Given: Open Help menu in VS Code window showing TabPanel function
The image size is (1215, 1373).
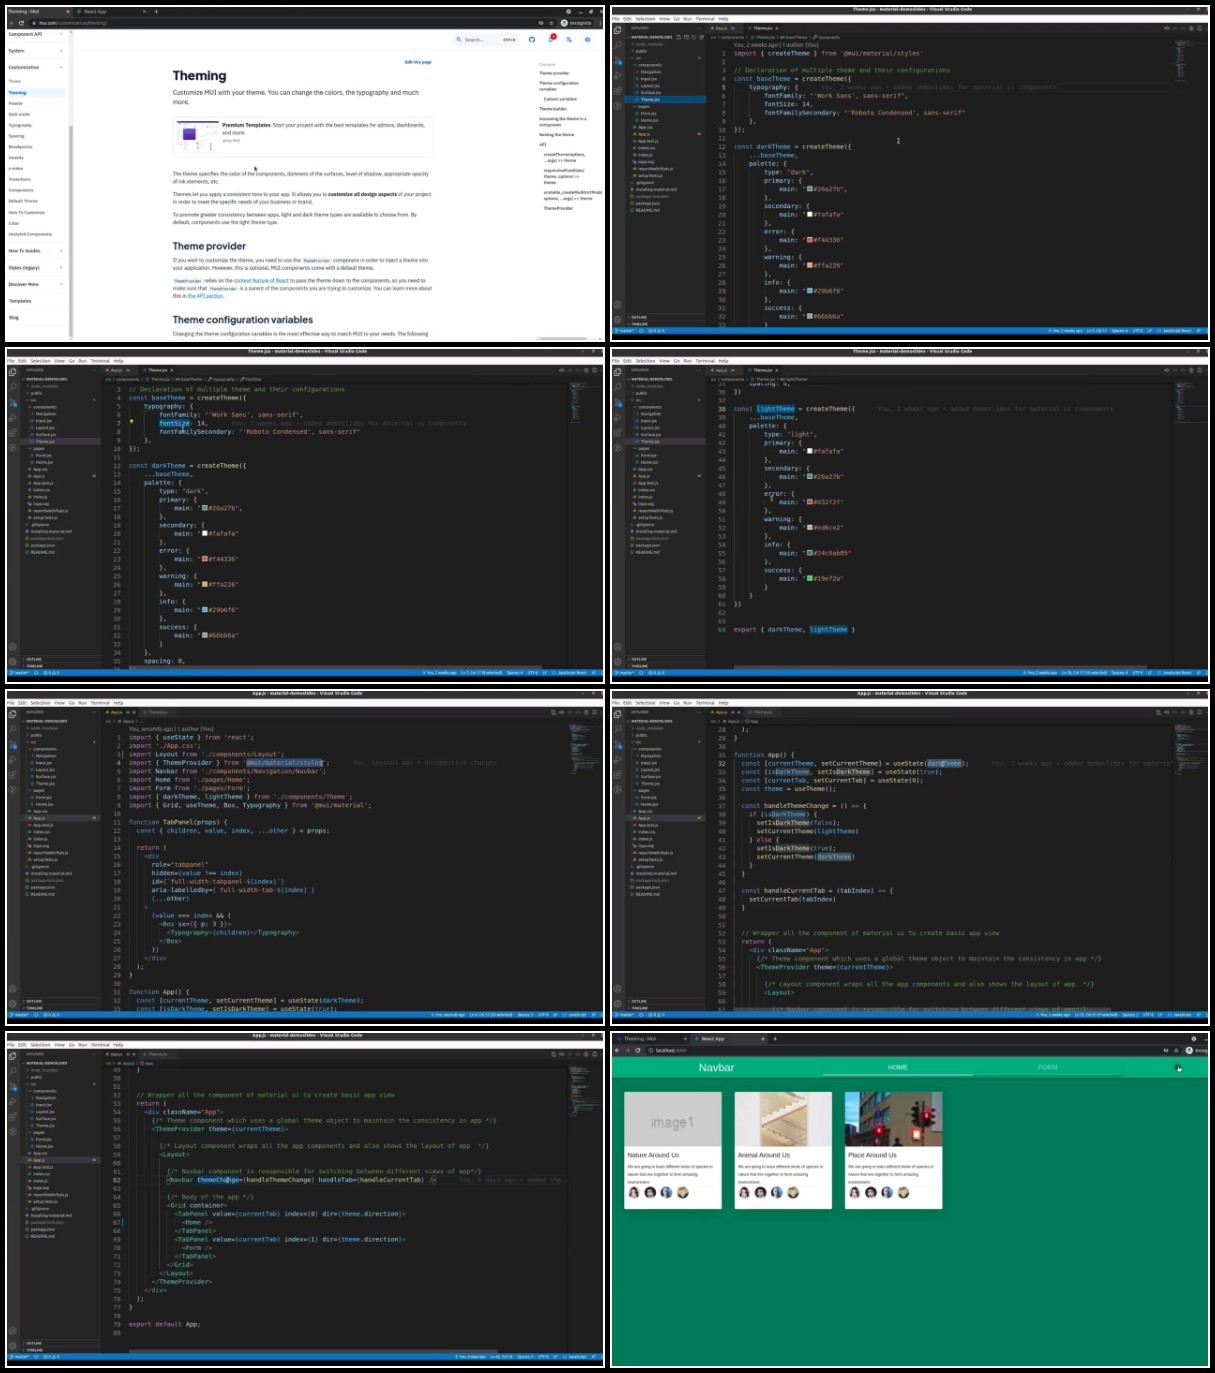Looking at the screenshot, I should [x=118, y=703].
